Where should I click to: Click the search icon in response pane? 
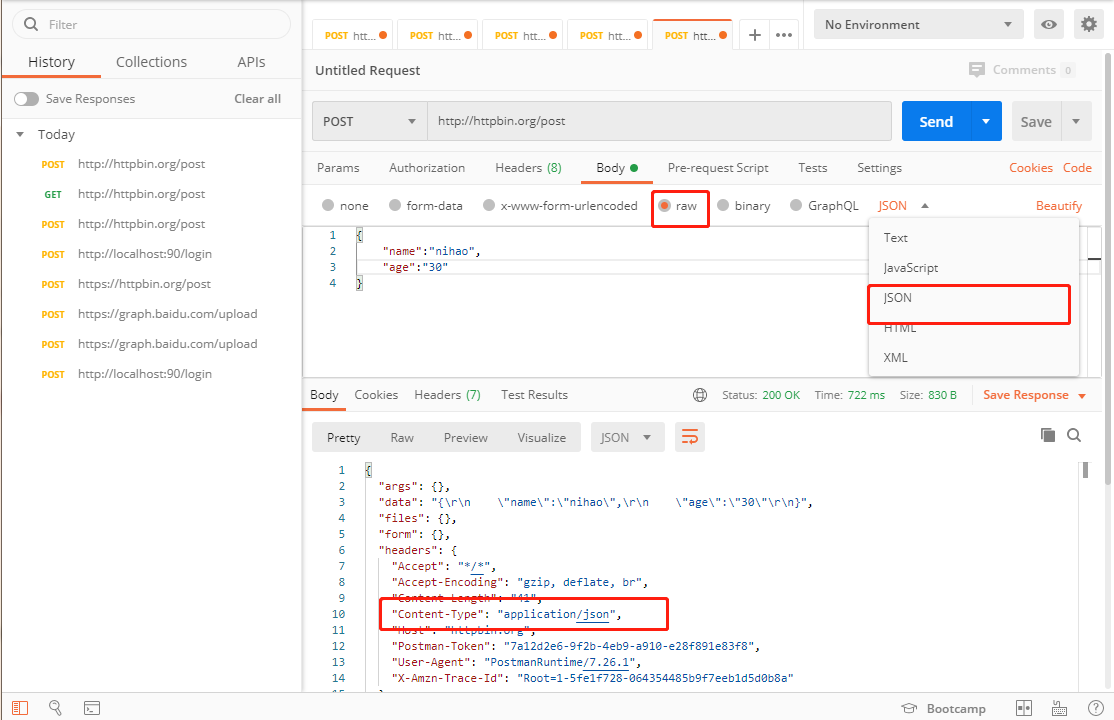pos(1074,435)
